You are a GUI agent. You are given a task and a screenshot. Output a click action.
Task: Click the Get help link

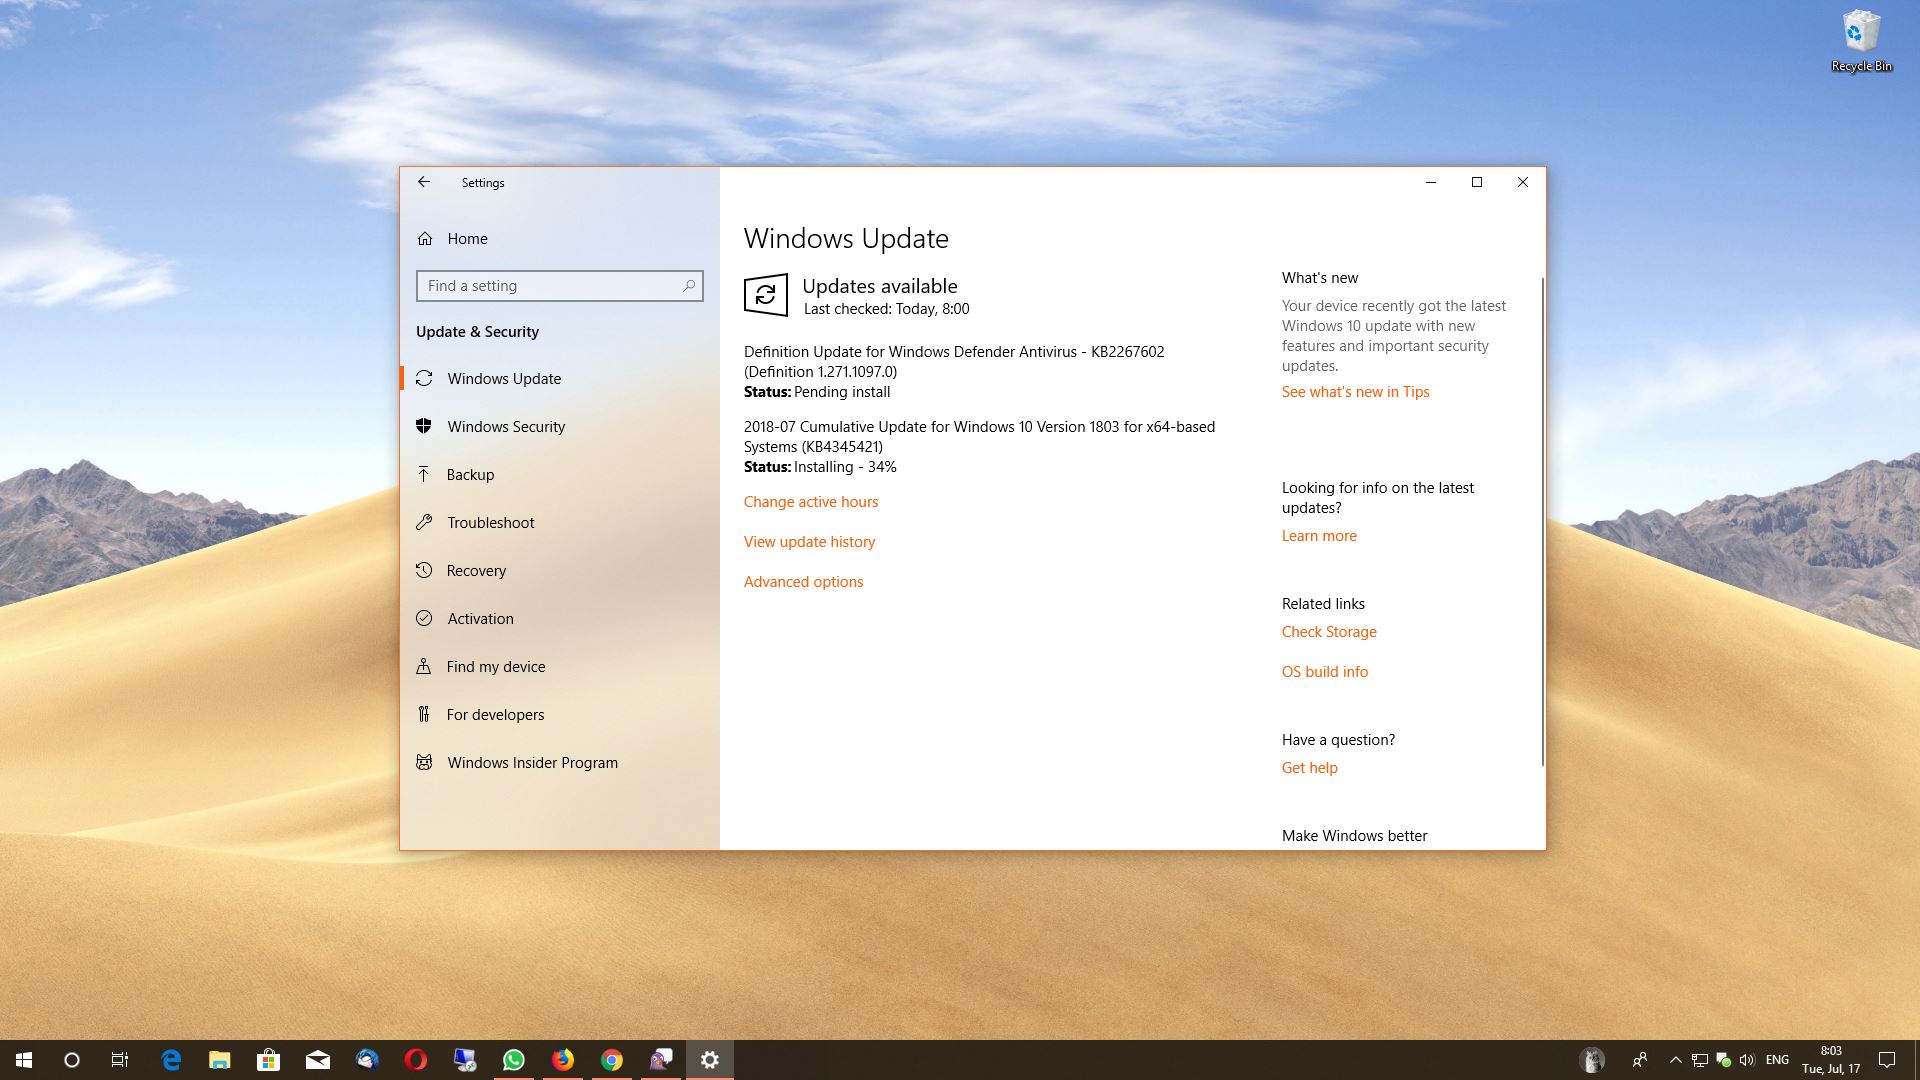pyautogui.click(x=1309, y=768)
